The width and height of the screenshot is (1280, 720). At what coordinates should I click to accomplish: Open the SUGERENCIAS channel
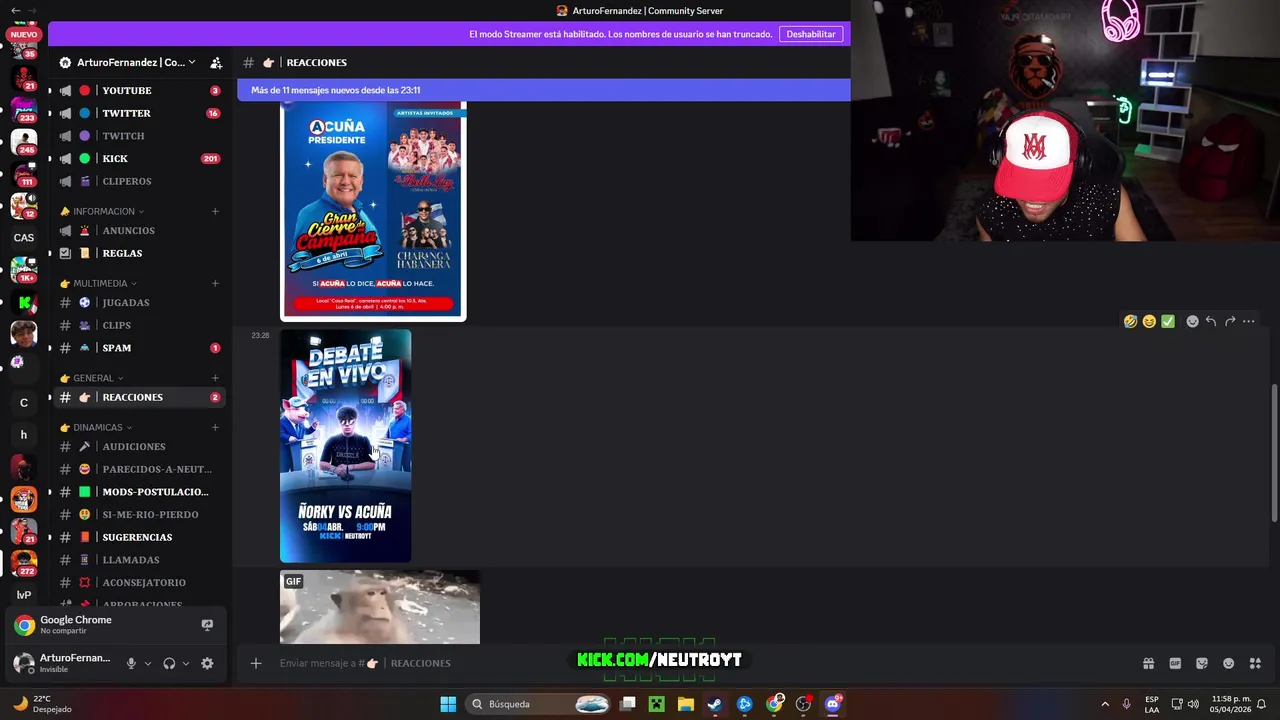coord(138,537)
